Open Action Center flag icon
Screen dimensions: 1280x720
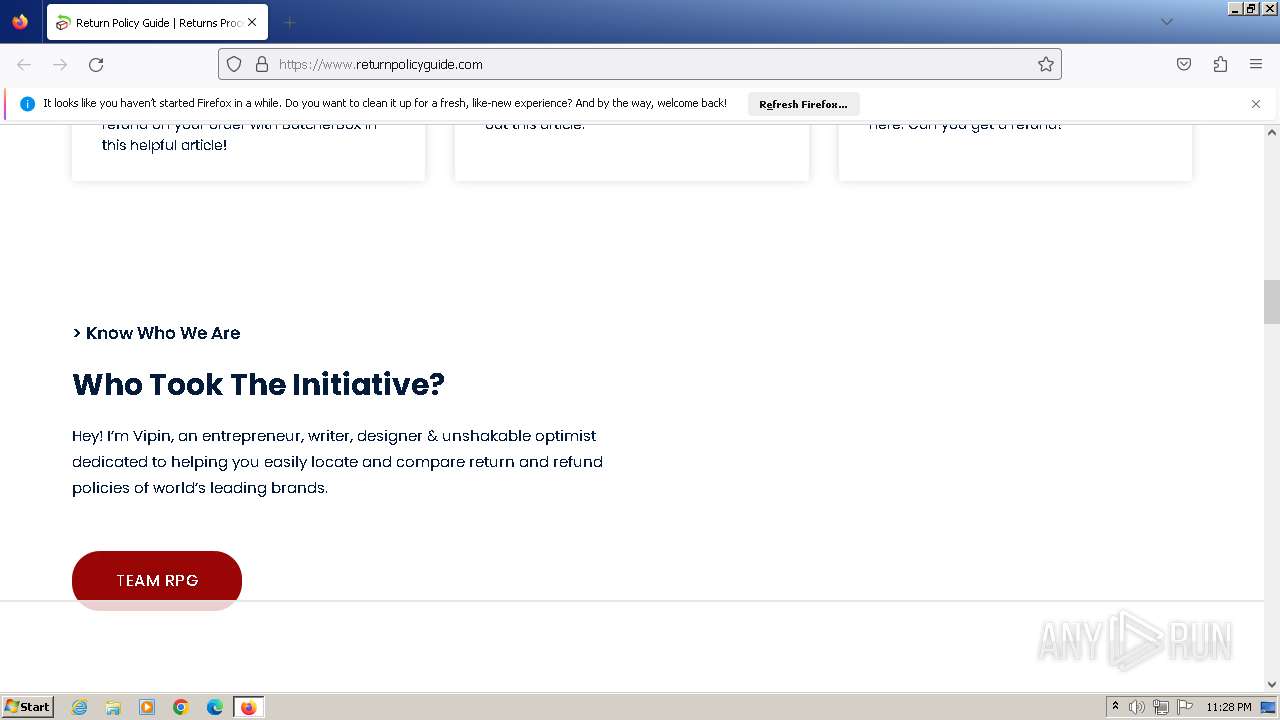[1185, 707]
